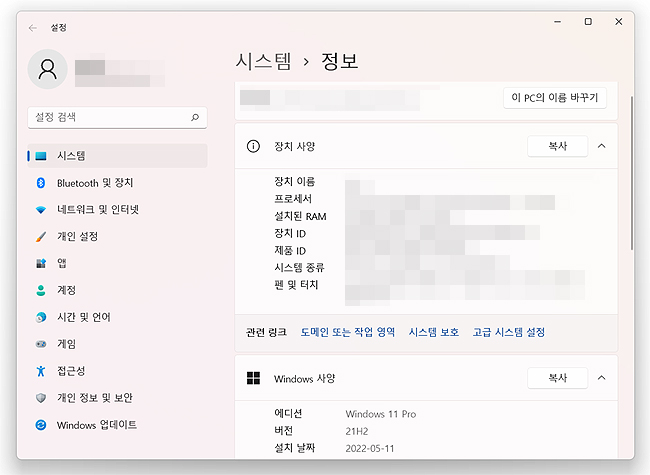Image resolution: width=650 pixels, height=475 pixels.
Task: Collapse the Windows 사양 section
Action: 601,378
